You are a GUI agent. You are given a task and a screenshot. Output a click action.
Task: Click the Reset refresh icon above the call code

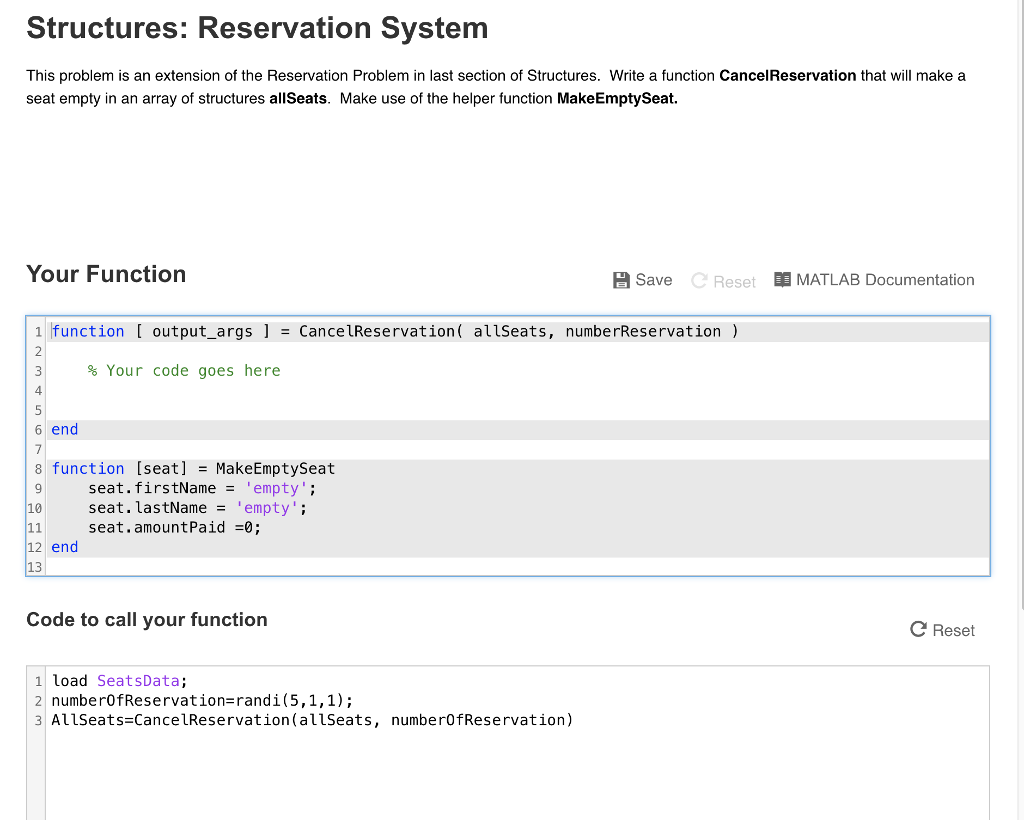(916, 630)
